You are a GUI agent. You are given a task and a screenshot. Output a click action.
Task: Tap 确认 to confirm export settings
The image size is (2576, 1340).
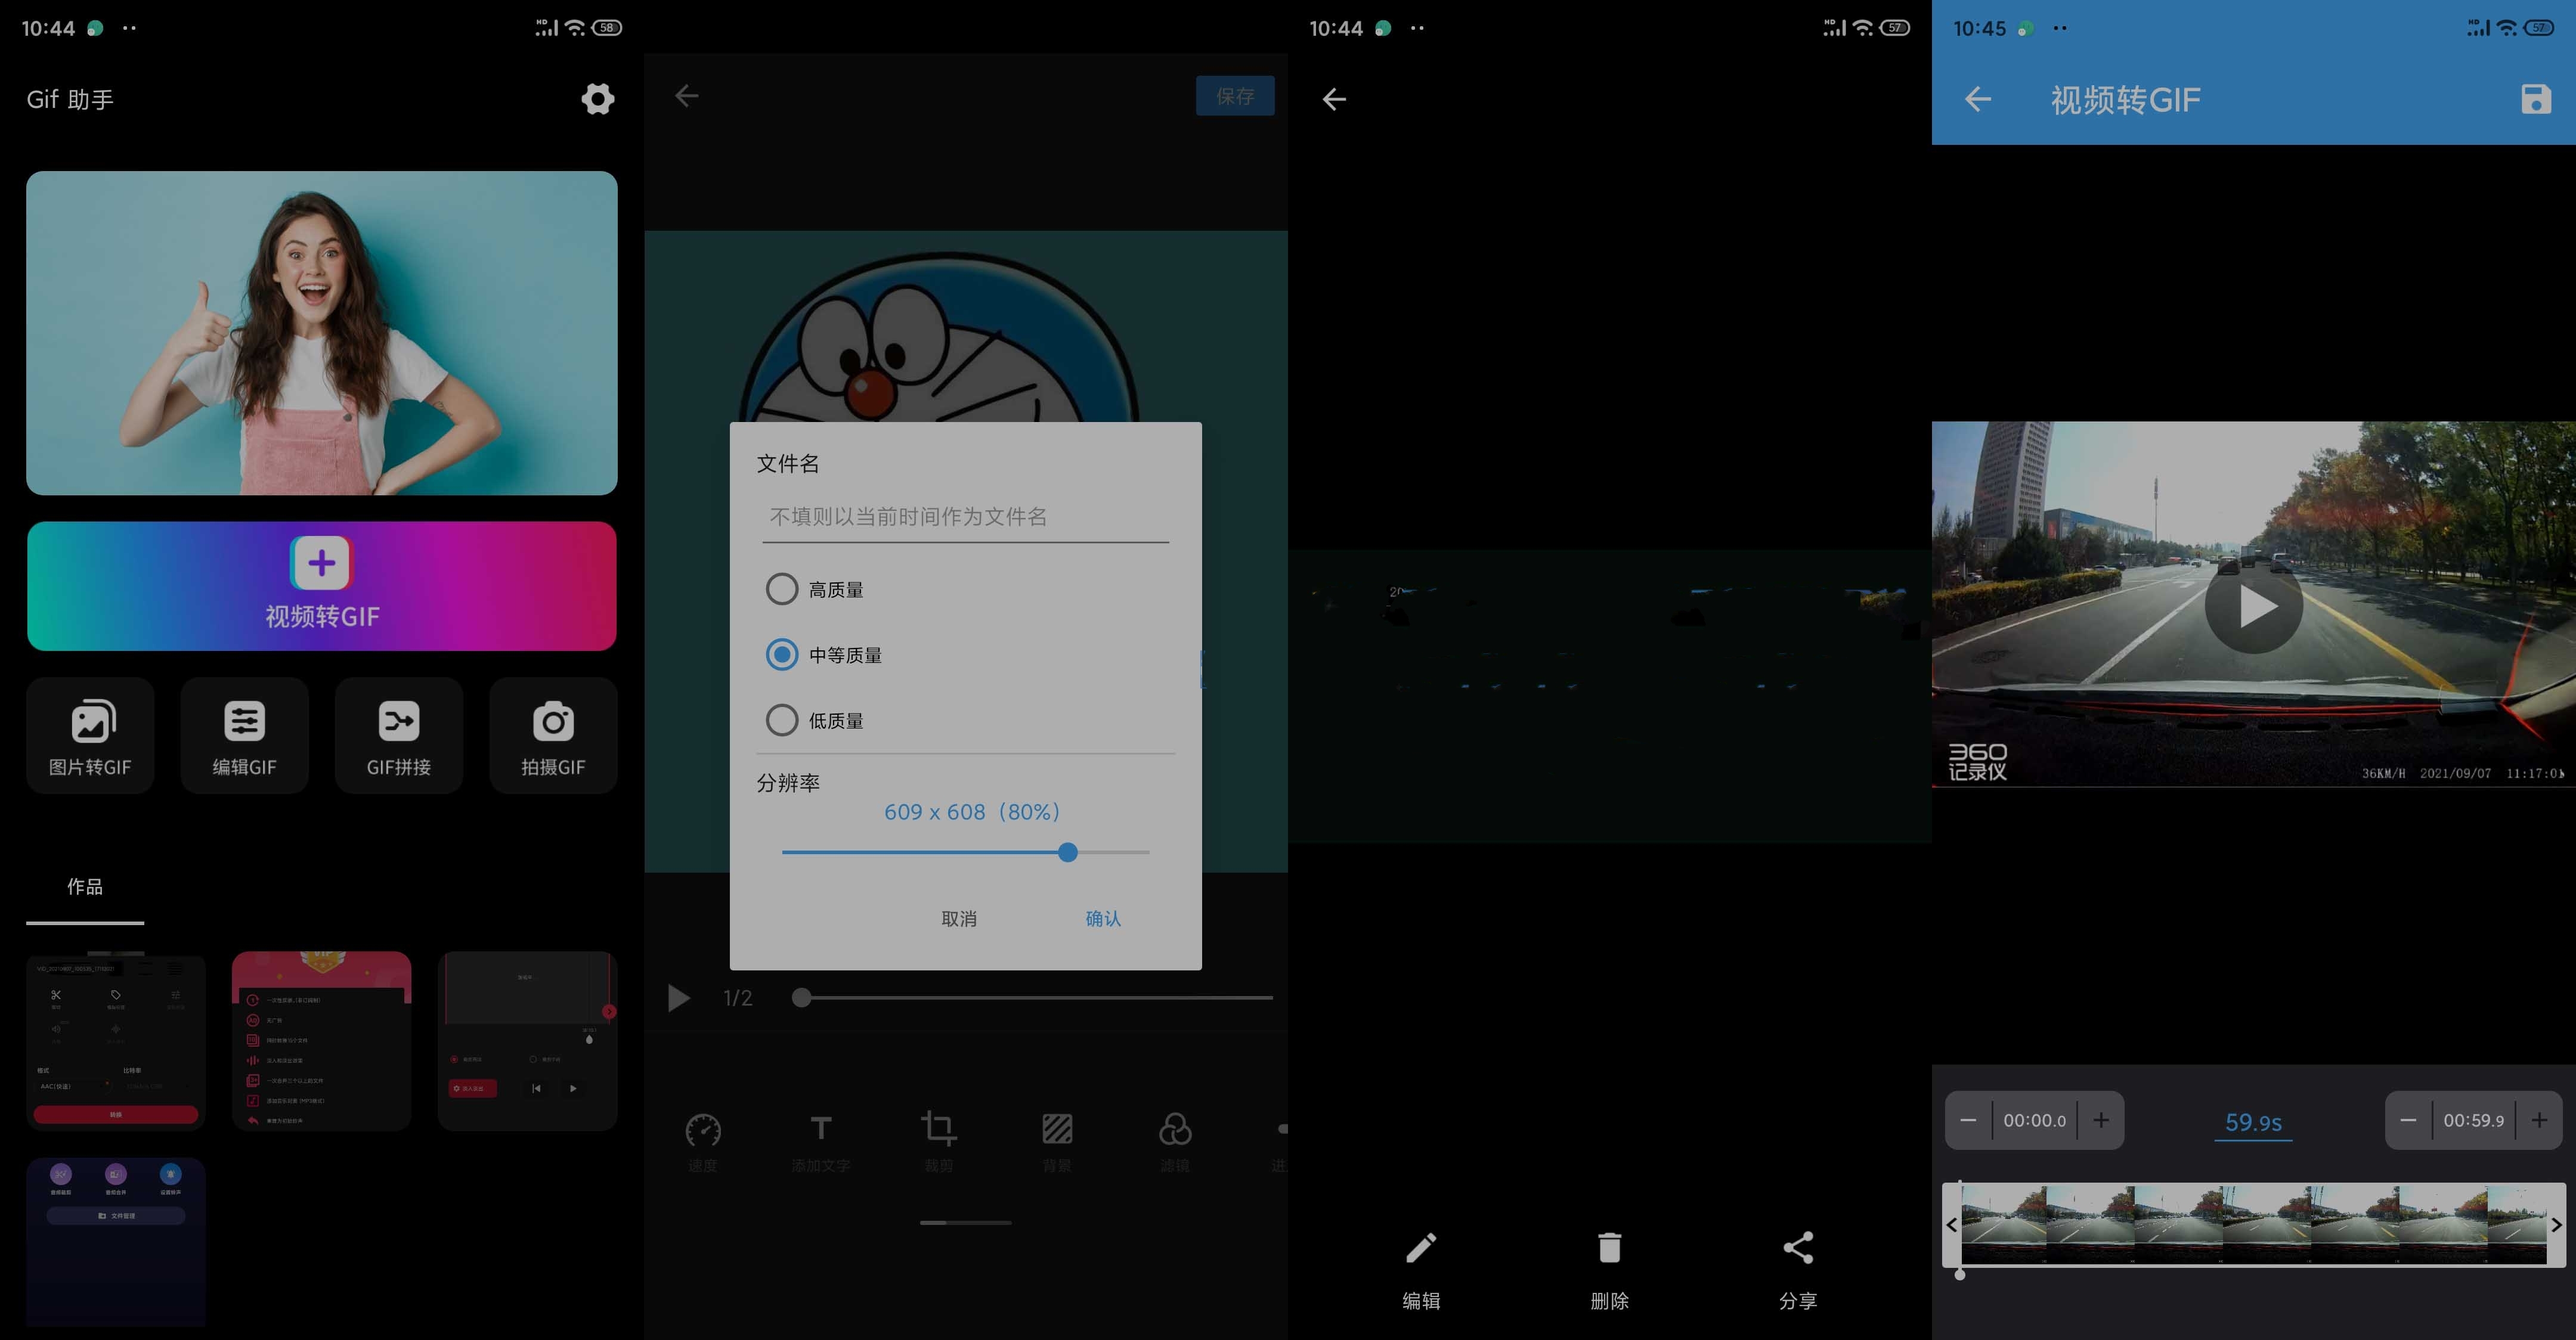point(1103,918)
